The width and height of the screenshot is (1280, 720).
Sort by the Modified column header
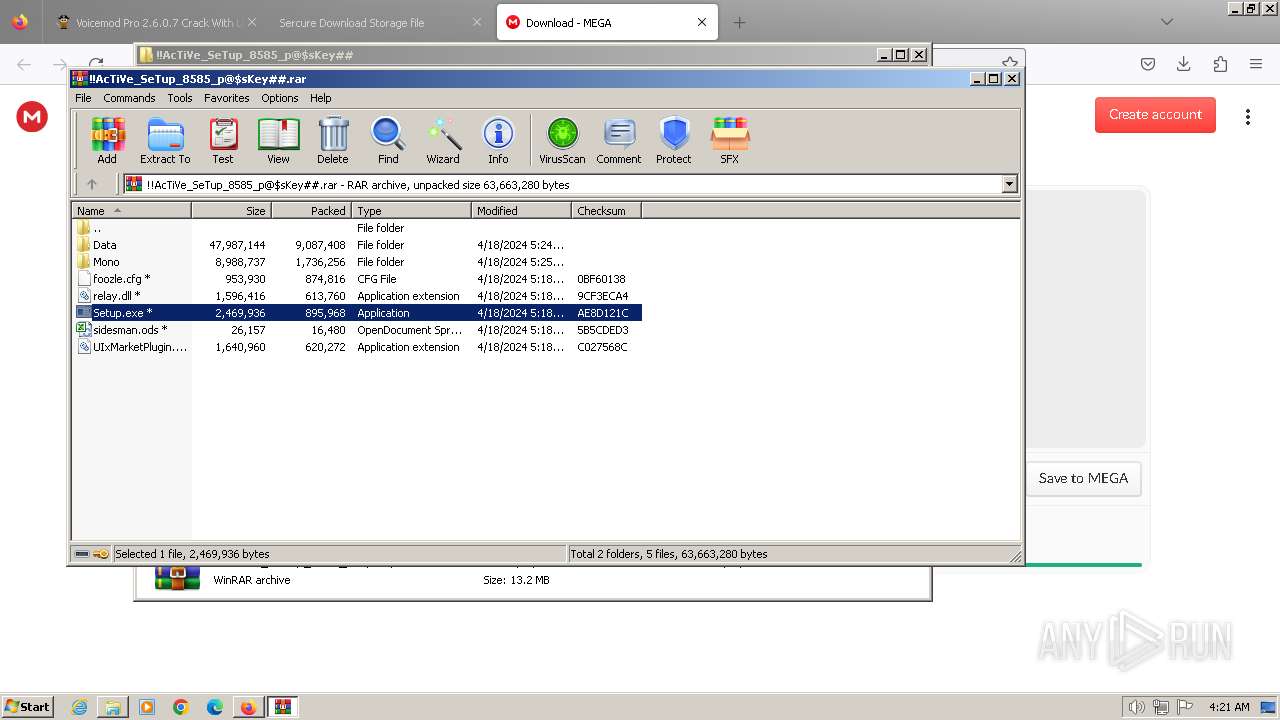[521, 211]
